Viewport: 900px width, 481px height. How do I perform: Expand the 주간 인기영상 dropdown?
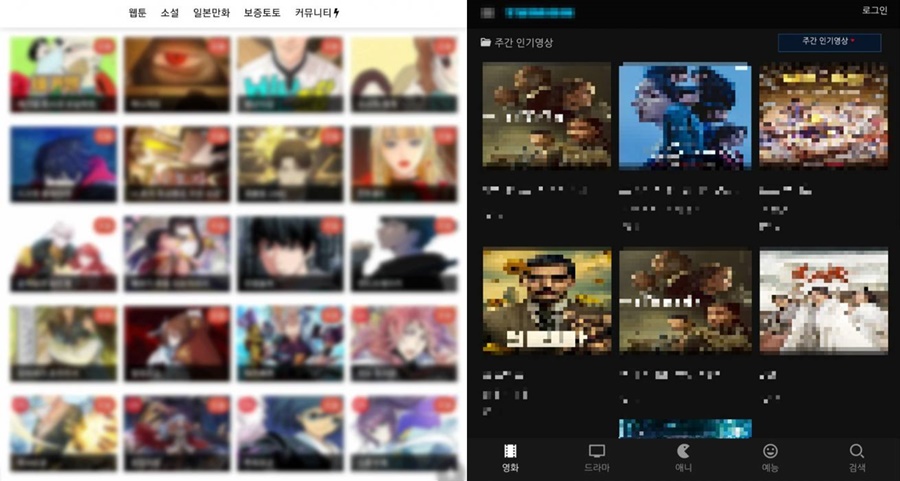pos(829,42)
